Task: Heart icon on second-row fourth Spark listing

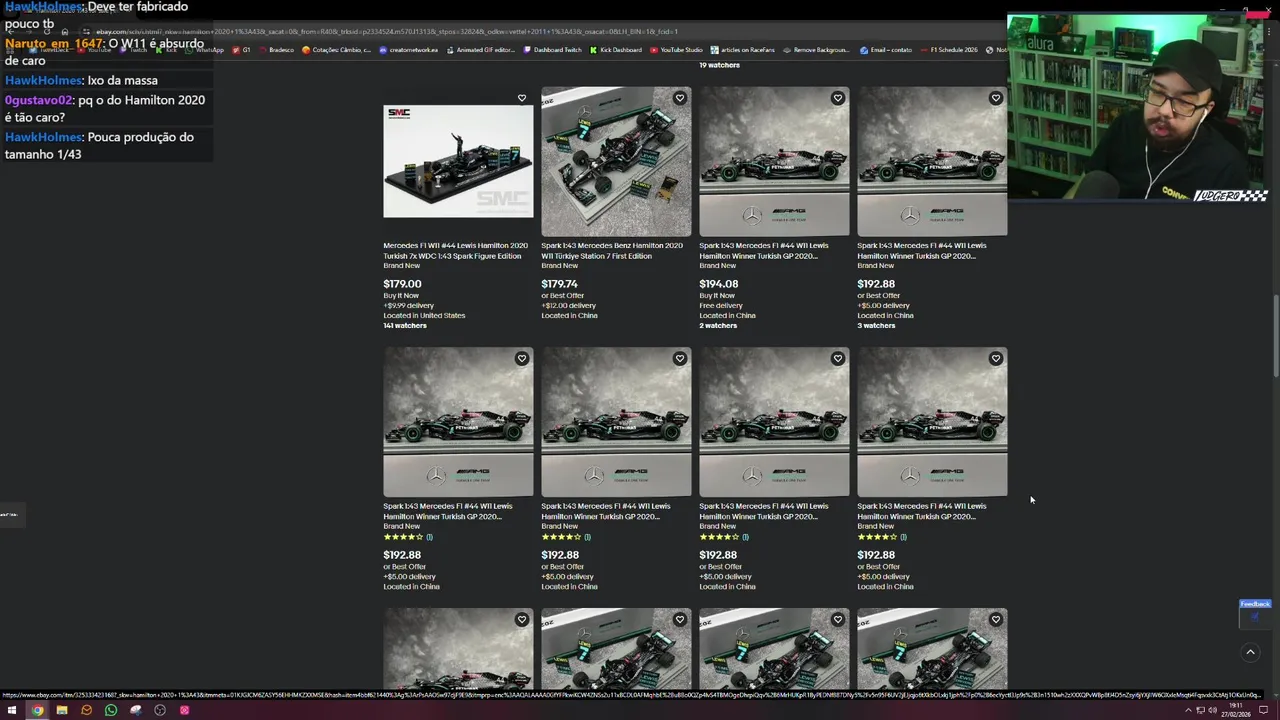Action: [995, 359]
